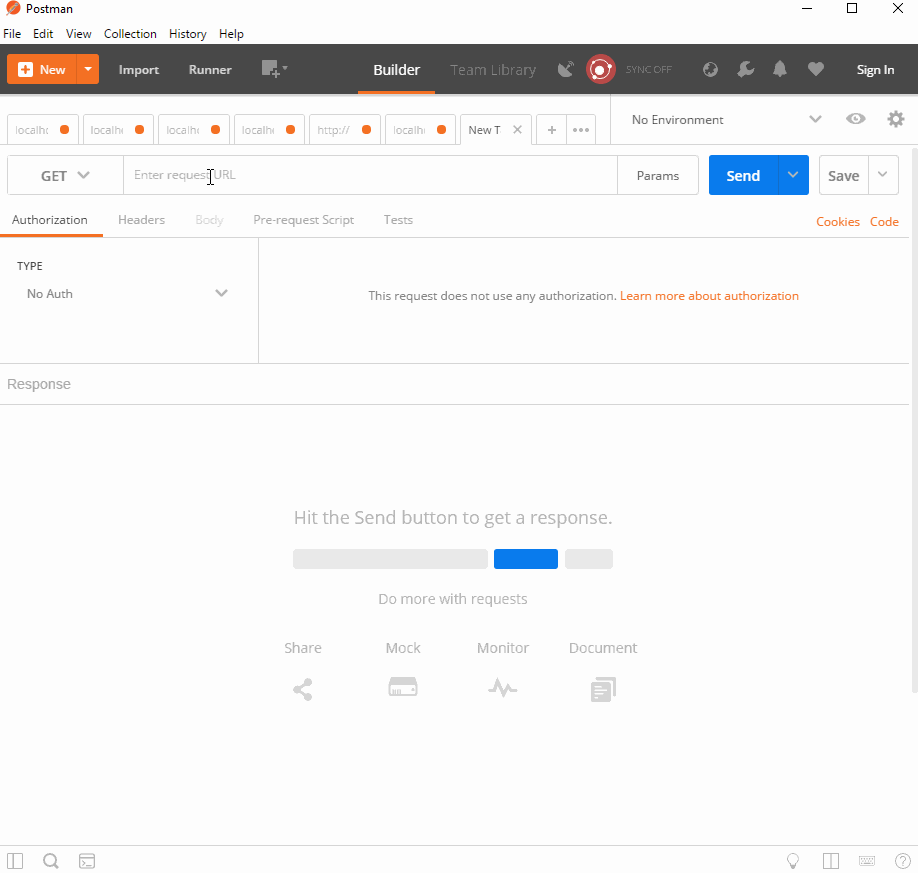Click the Save button
Viewport: 918px width, 873px height.
(844, 175)
